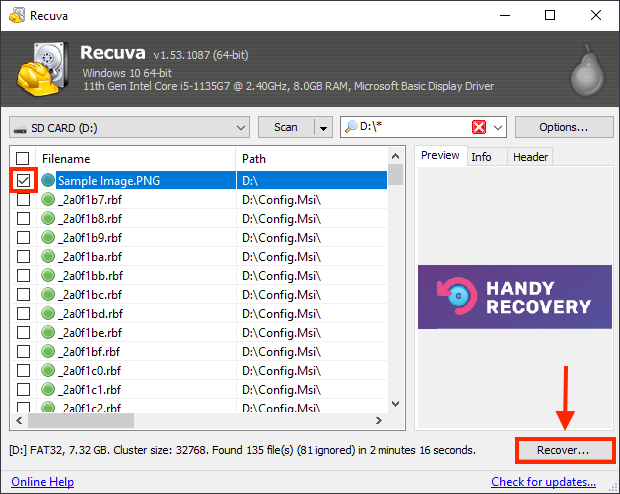Image resolution: width=620 pixels, height=494 pixels.
Task: Click the Piriform pear logo icon
Action: (x=587, y=70)
